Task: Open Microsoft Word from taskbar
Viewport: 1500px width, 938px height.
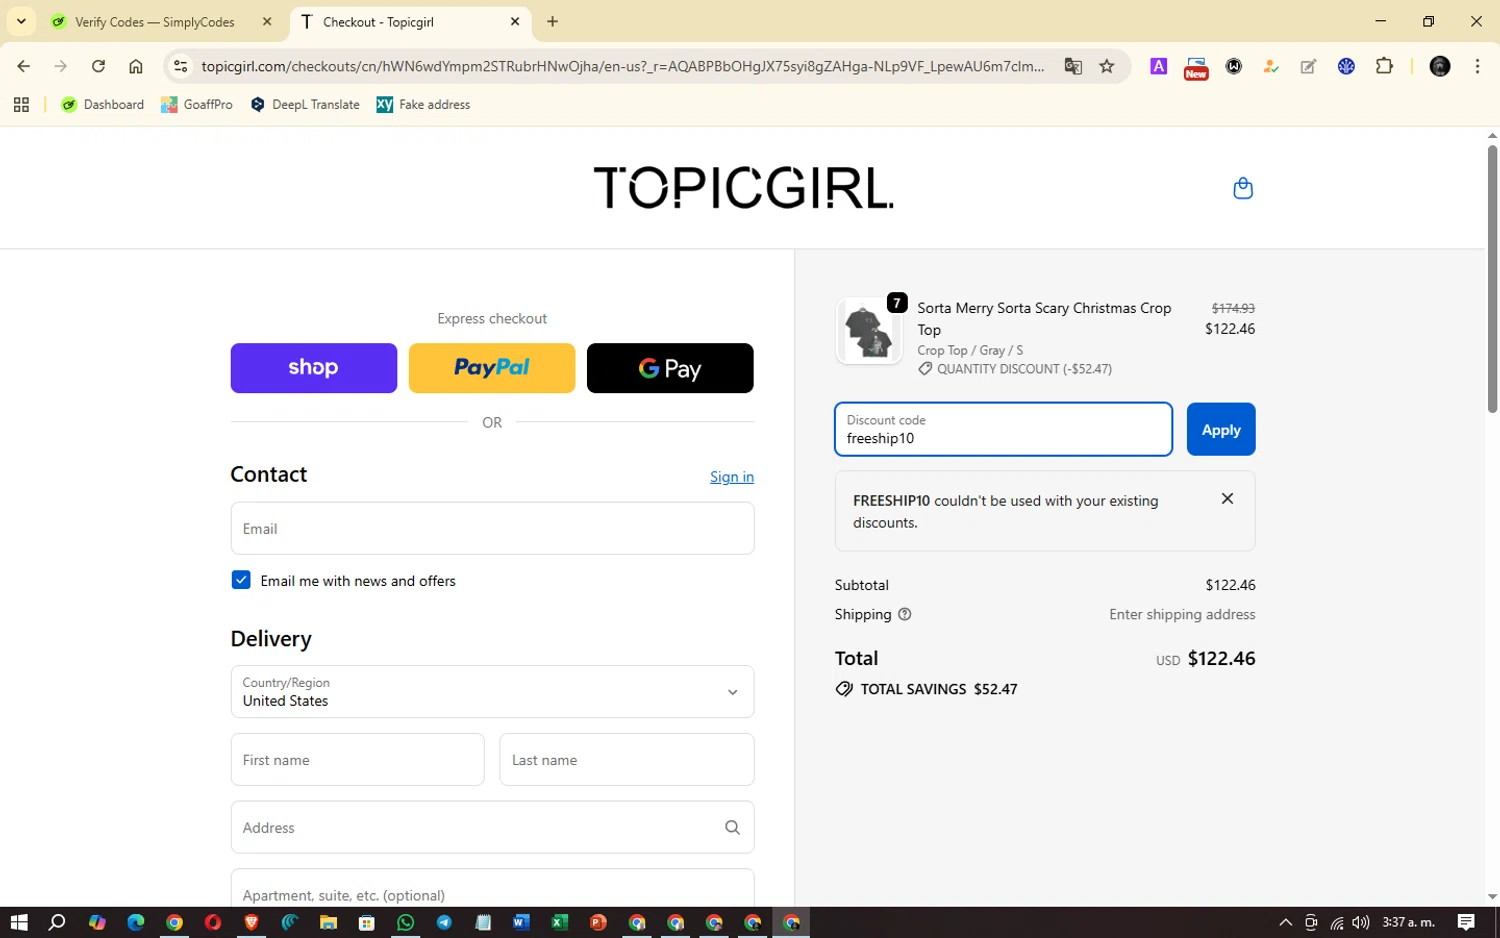Action: [521, 922]
